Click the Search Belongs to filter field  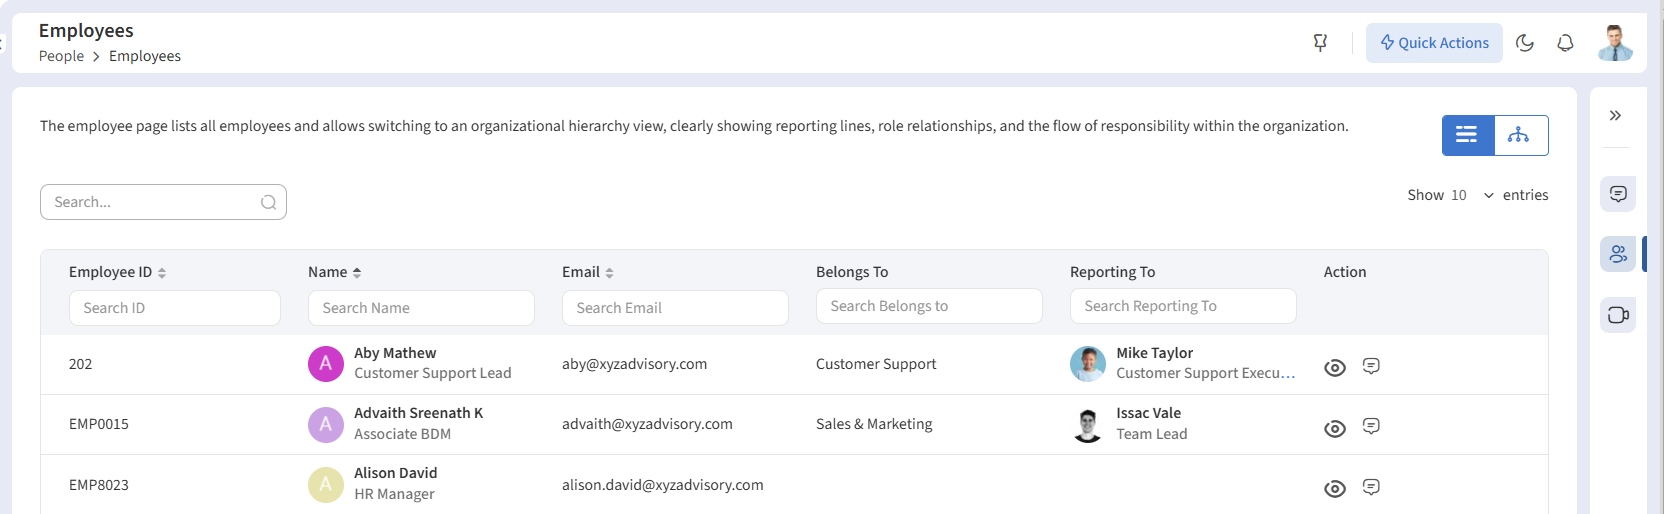[929, 306]
